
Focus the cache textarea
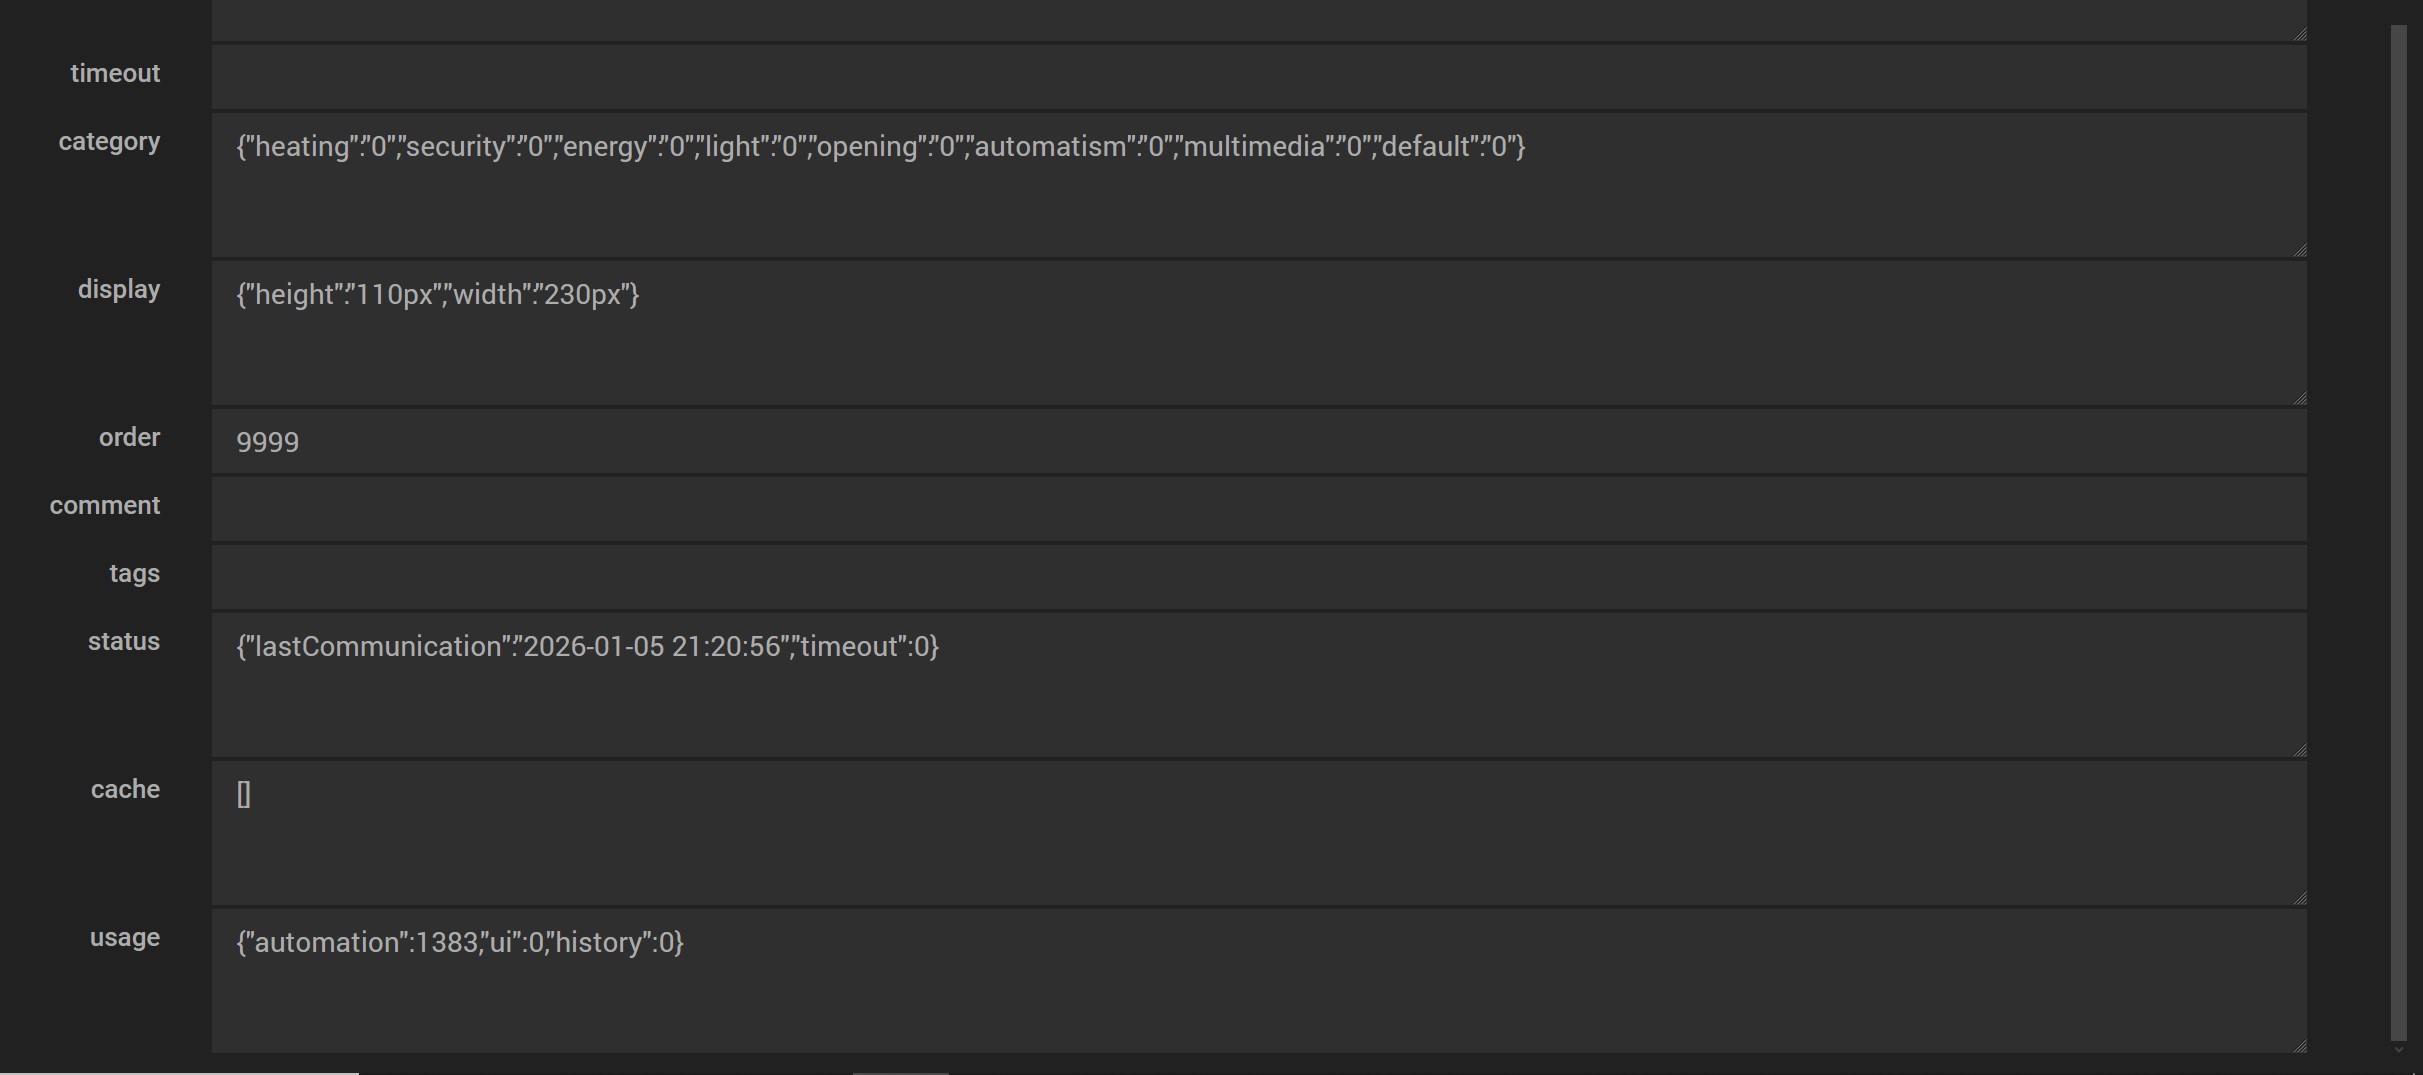click(x=1258, y=833)
